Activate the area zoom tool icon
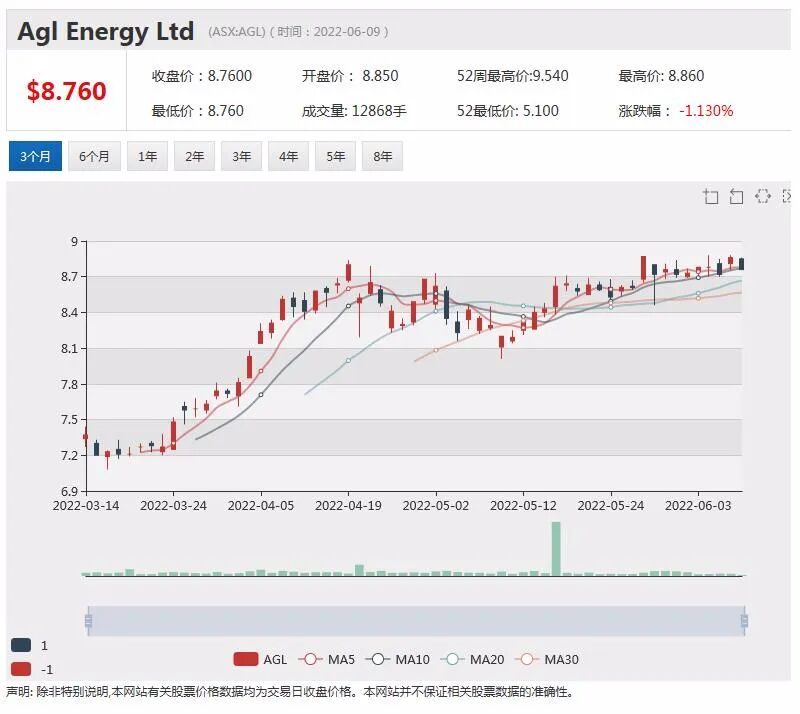The width and height of the screenshot is (800, 714). point(711,196)
